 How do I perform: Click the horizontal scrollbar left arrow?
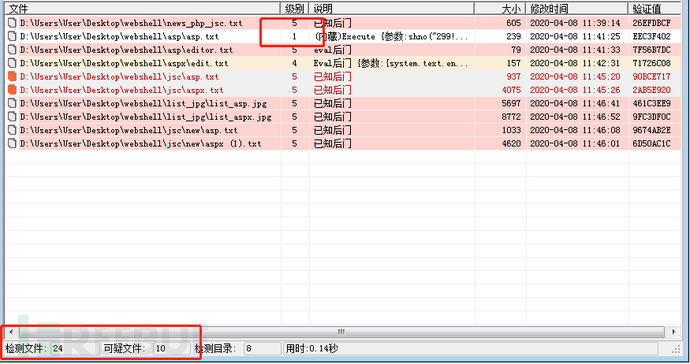[11, 332]
